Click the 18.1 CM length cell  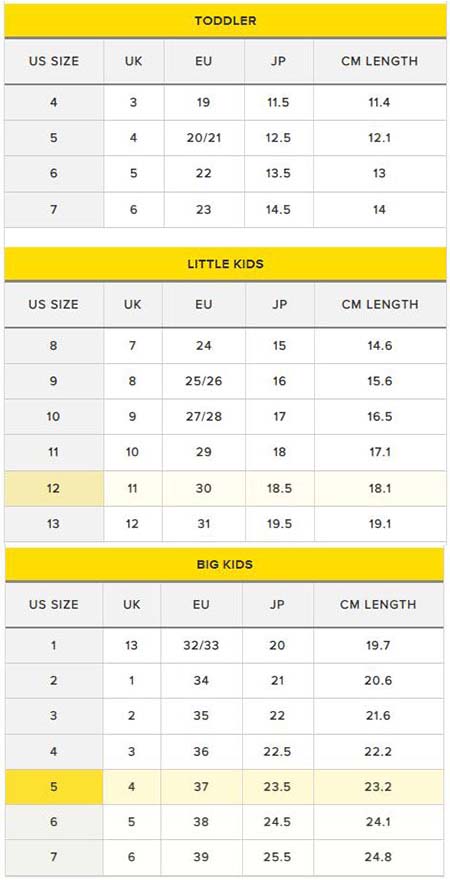380,488
